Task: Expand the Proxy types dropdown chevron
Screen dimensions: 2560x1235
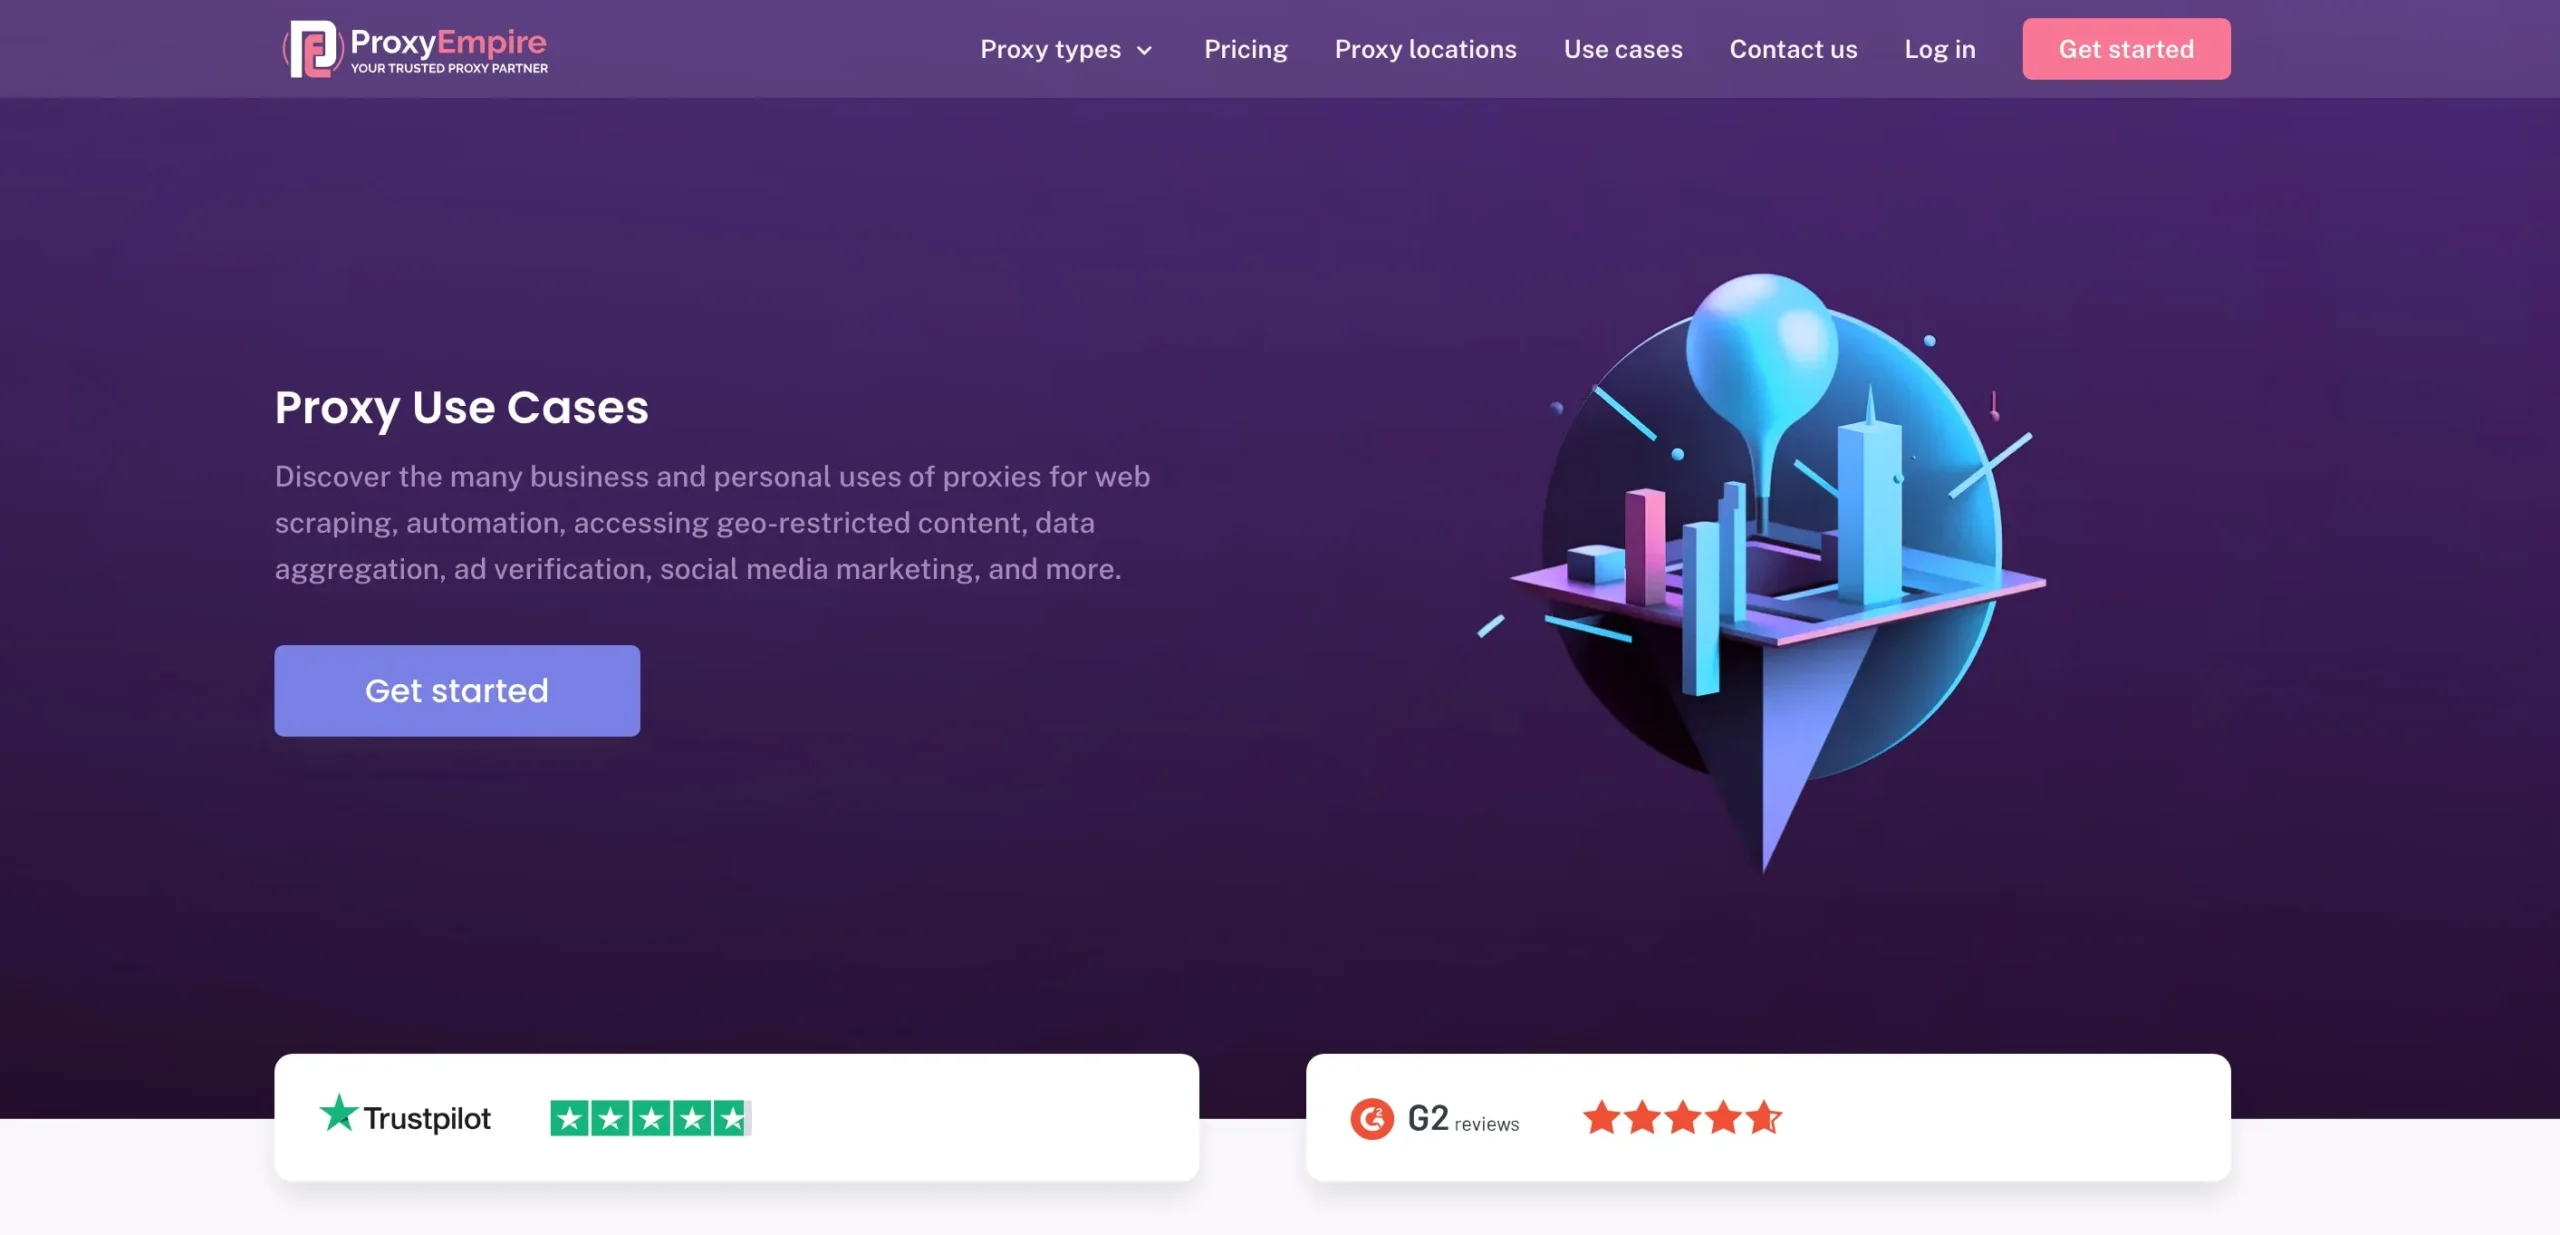Action: (1145, 51)
